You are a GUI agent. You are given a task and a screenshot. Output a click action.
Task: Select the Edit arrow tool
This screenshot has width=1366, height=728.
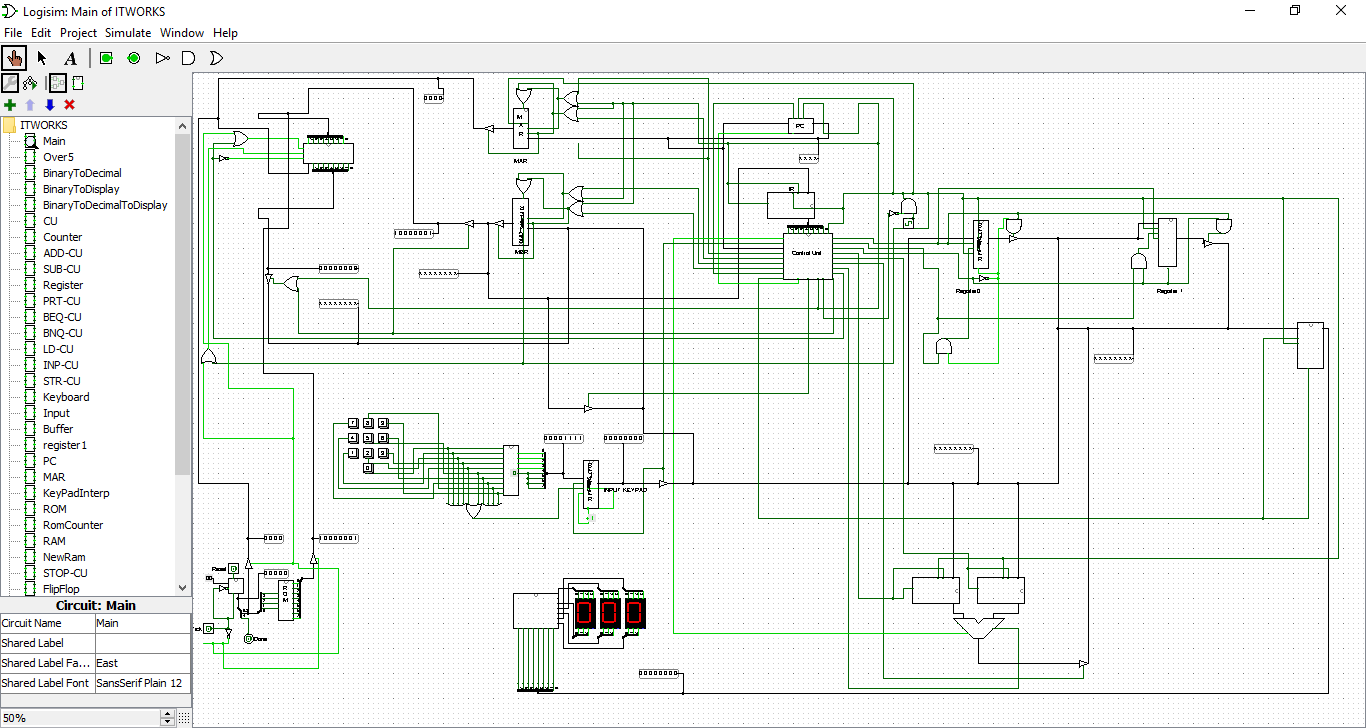[42, 58]
